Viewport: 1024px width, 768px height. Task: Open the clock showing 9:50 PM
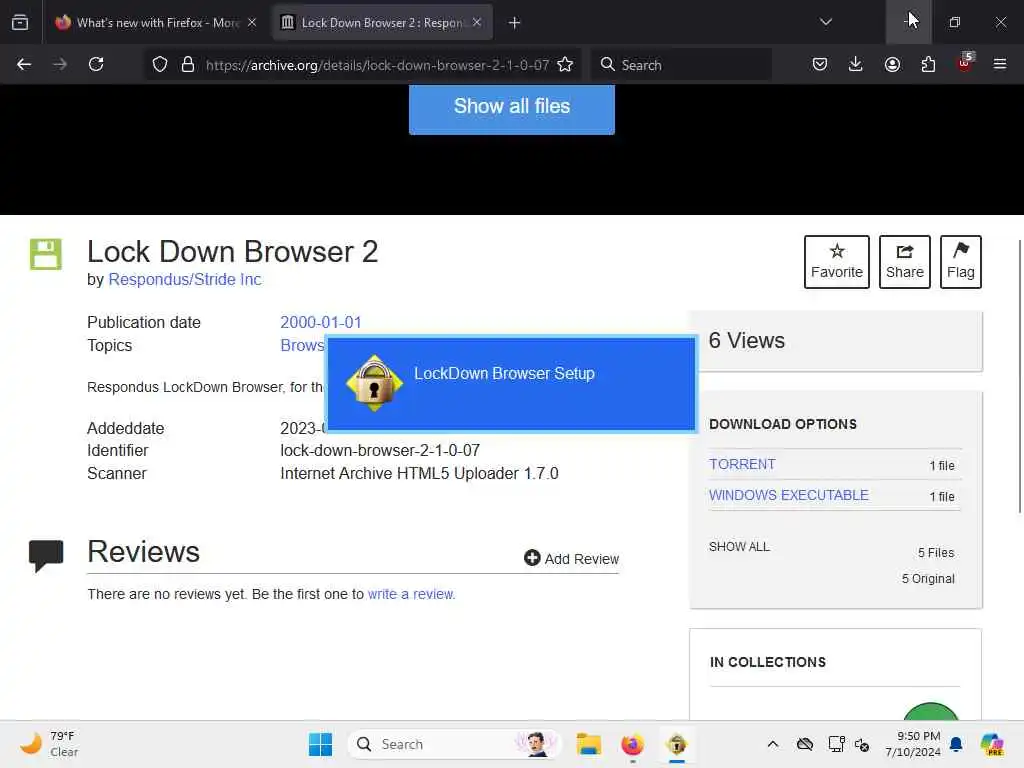[x=913, y=744]
